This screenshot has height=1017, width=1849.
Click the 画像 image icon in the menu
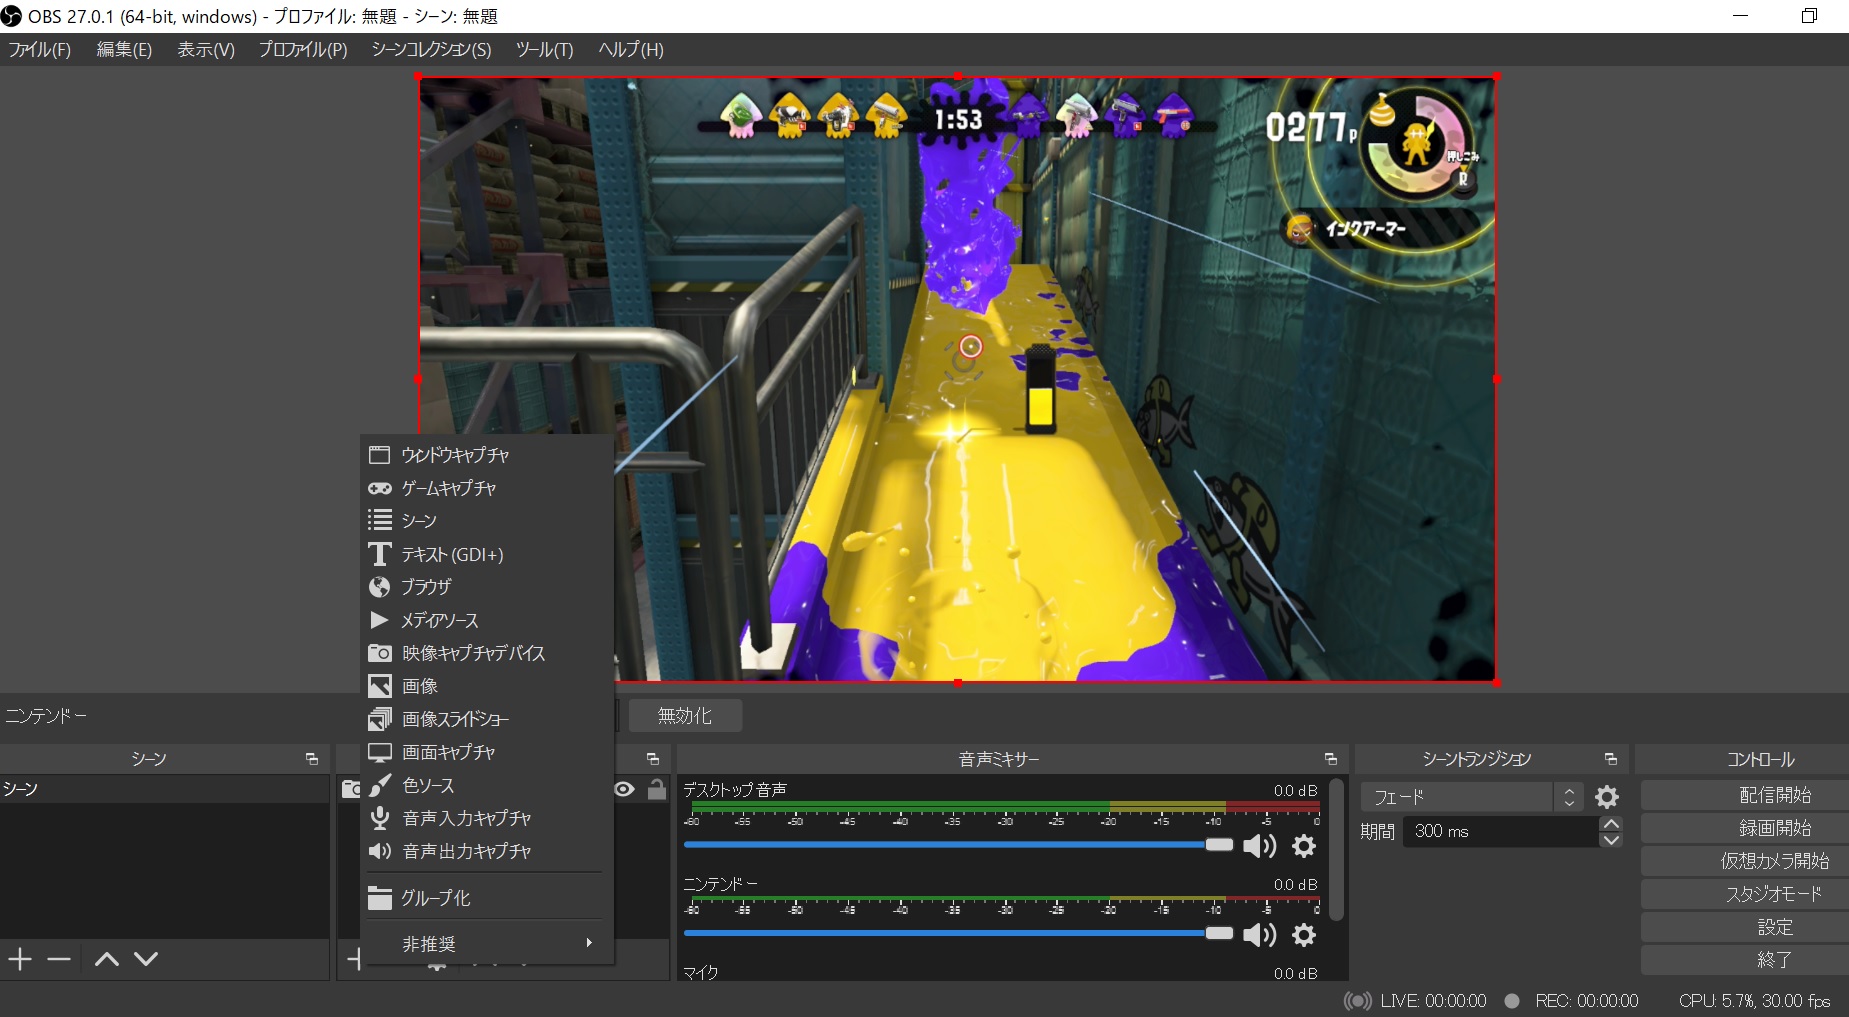tap(380, 686)
